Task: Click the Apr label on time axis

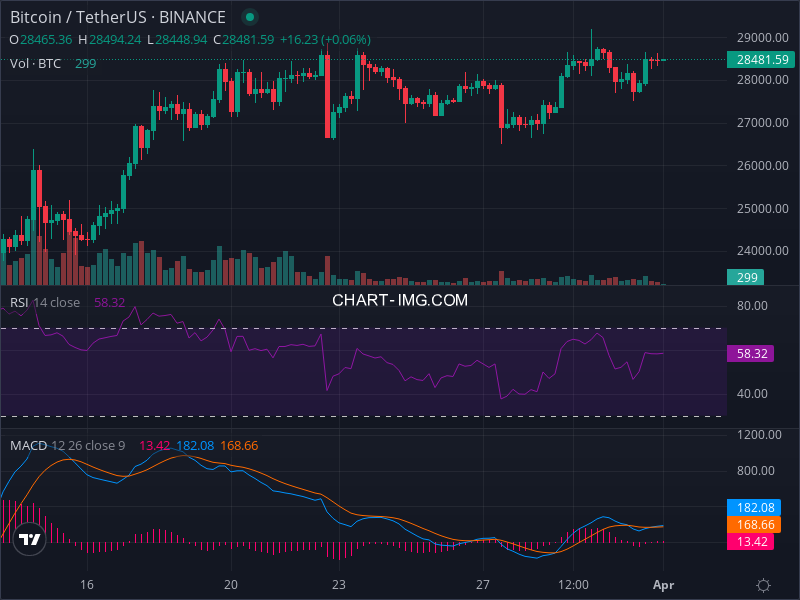Action: point(663,585)
